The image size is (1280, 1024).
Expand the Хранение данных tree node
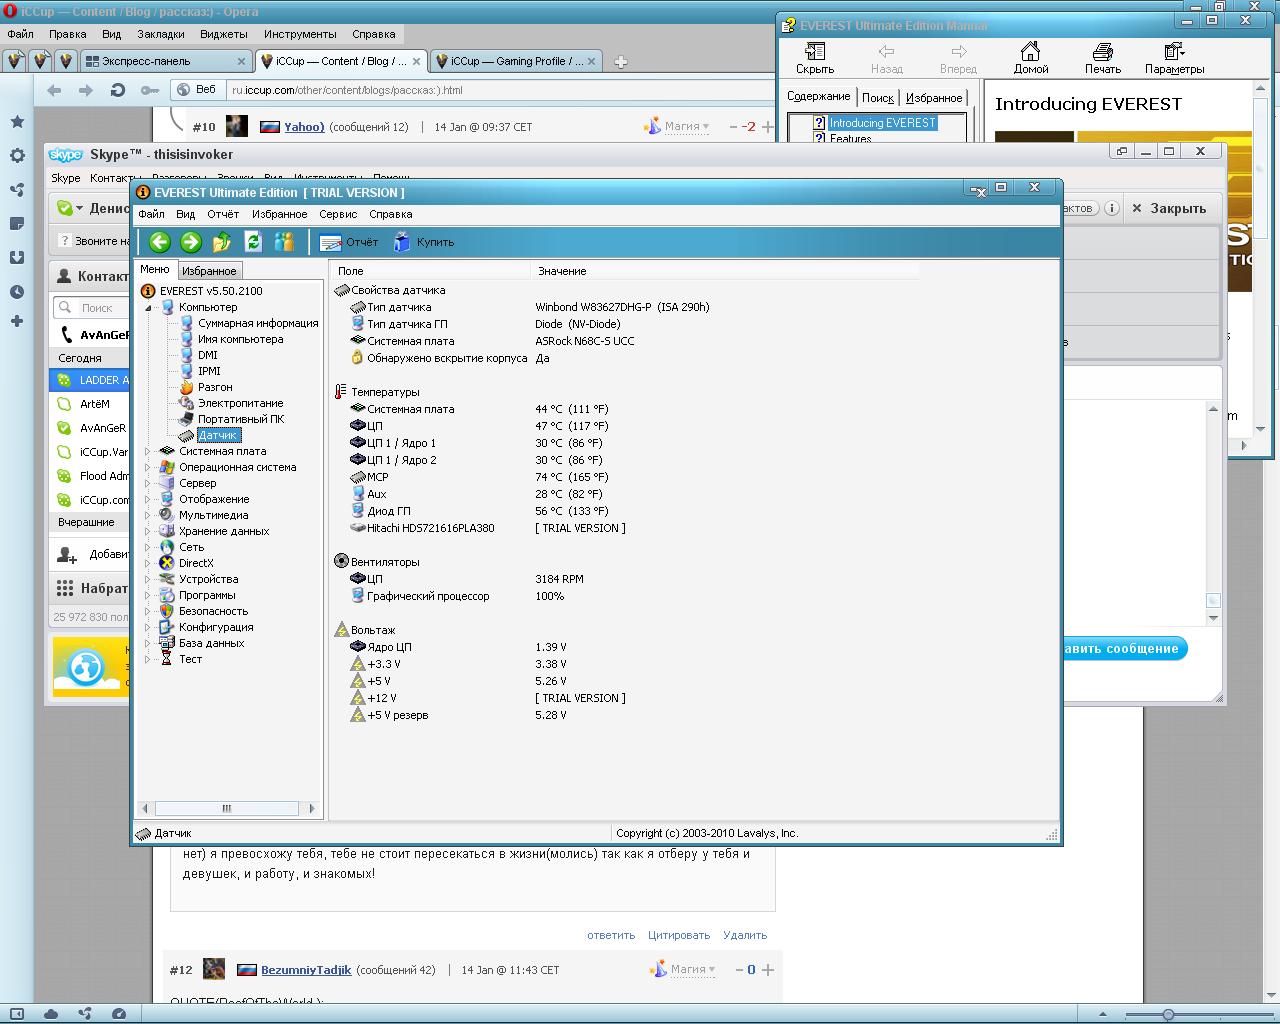click(x=148, y=532)
